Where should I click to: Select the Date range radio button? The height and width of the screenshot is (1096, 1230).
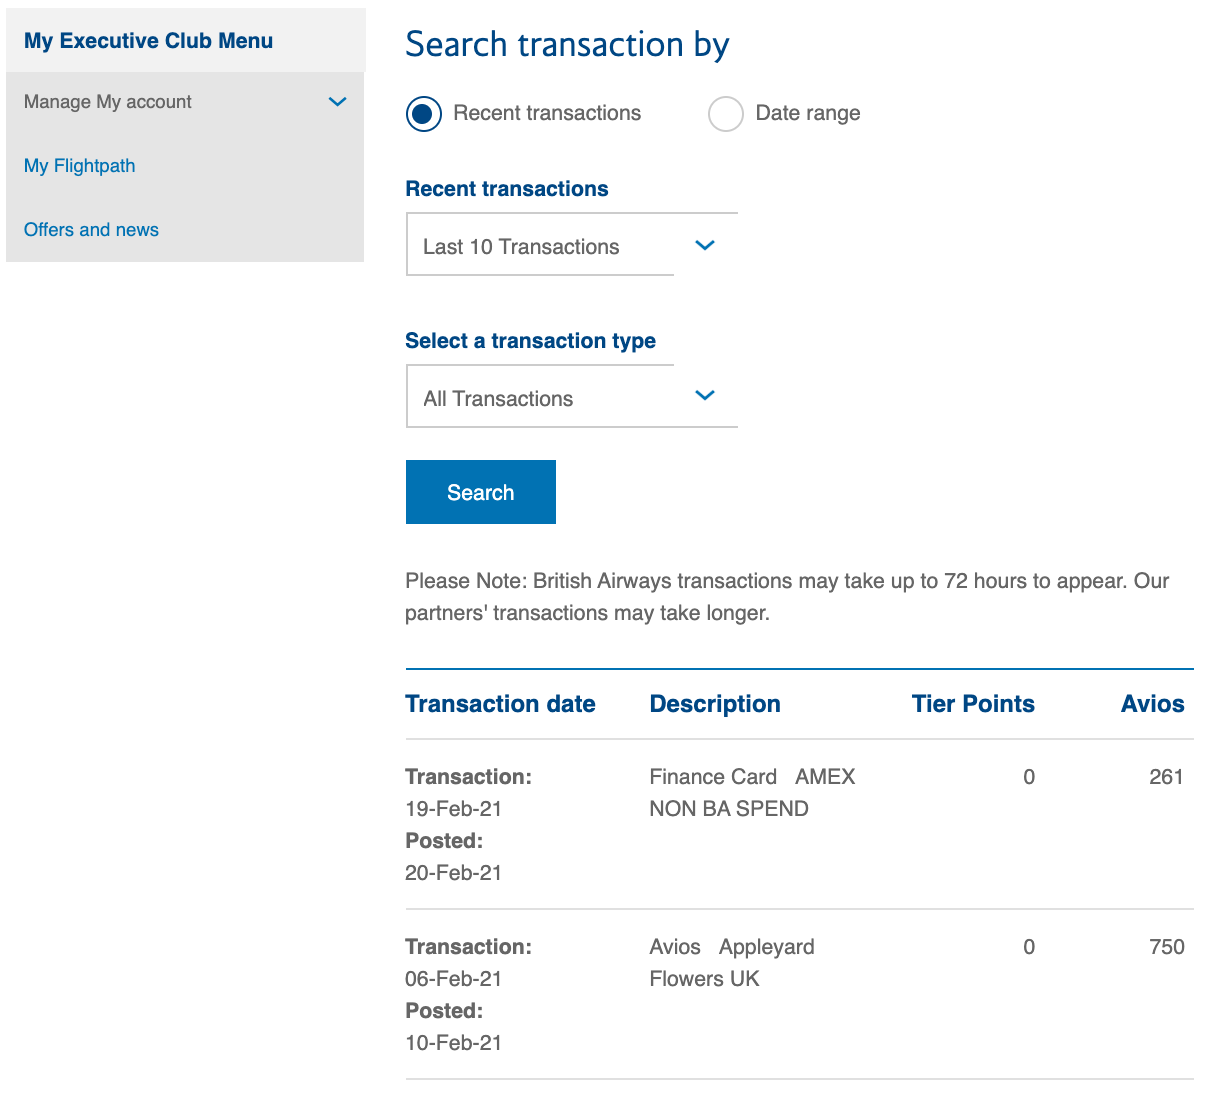pyautogui.click(x=726, y=114)
